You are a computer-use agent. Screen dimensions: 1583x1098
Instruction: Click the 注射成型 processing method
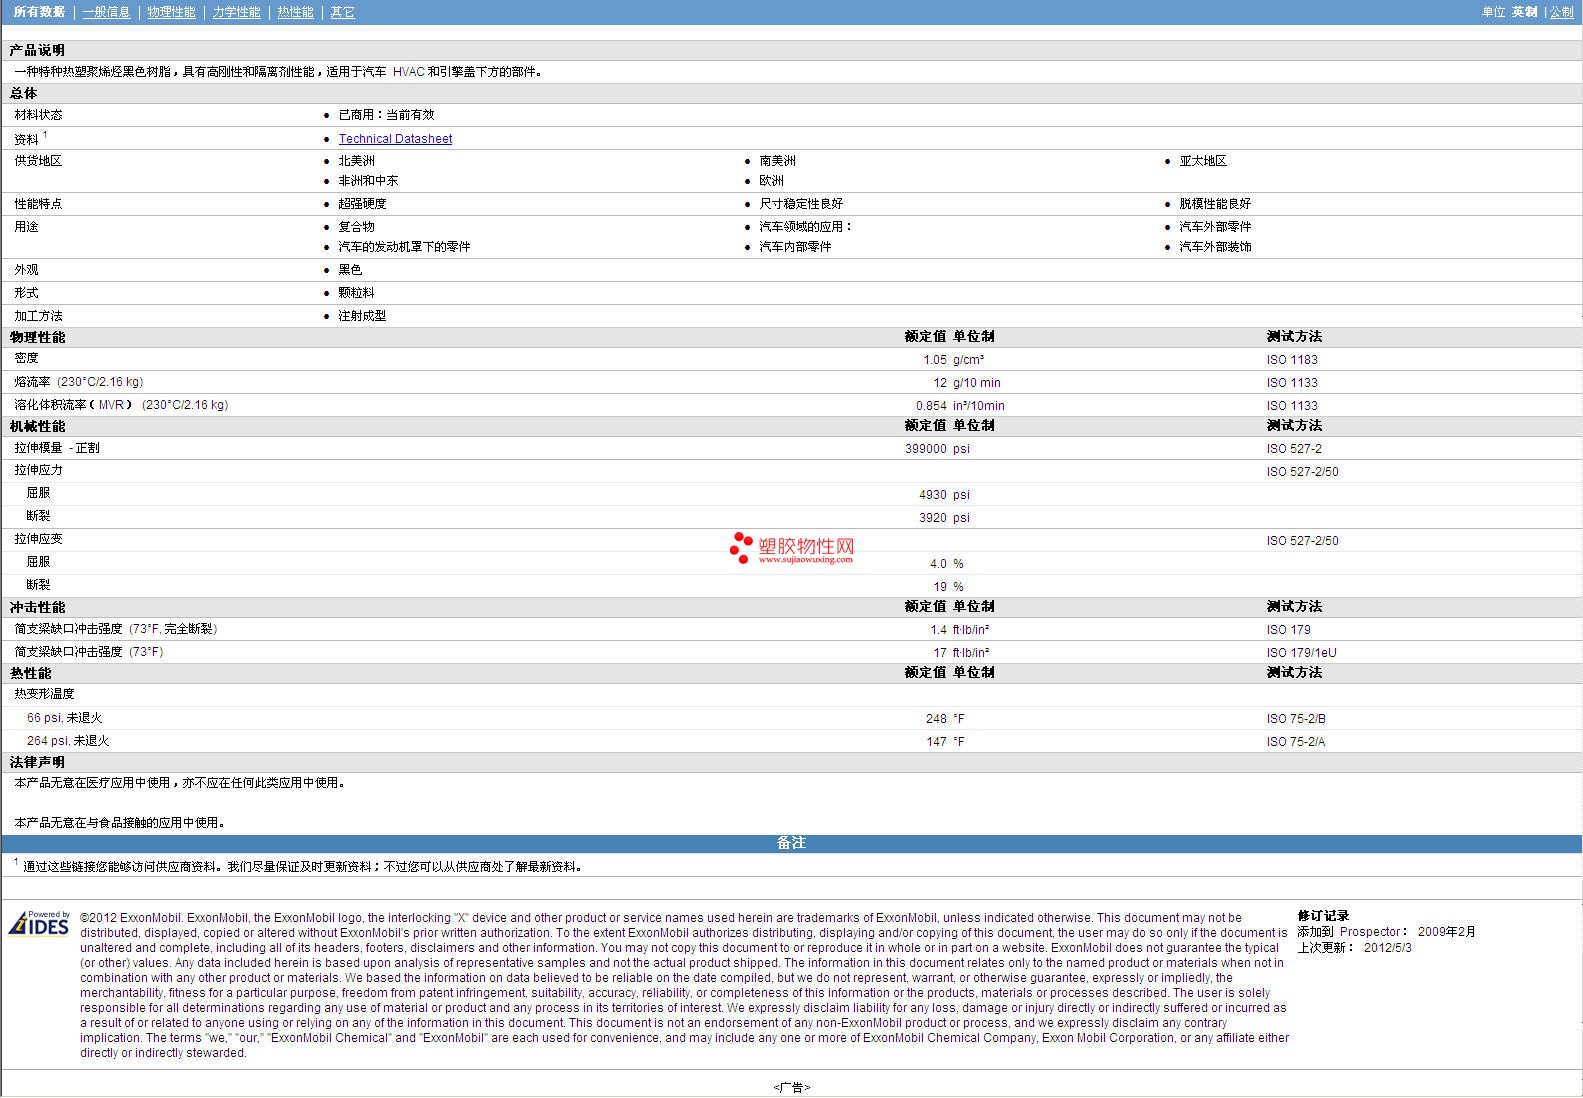pos(362,316)
